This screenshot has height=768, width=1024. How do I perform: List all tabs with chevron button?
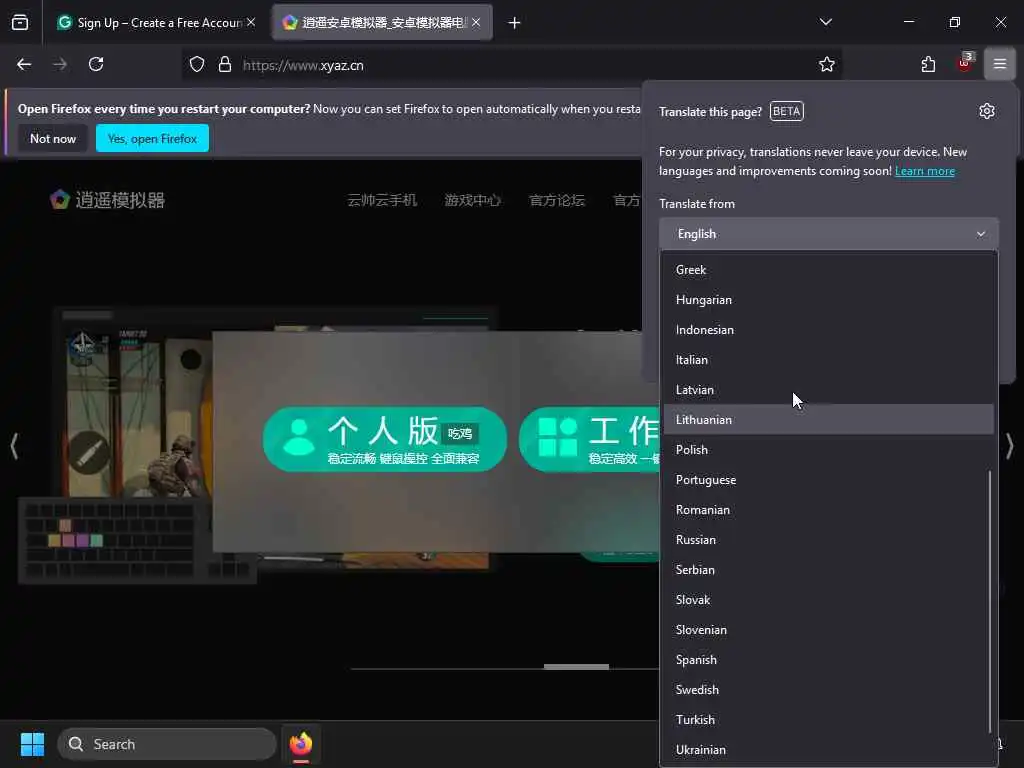[825, 22]
